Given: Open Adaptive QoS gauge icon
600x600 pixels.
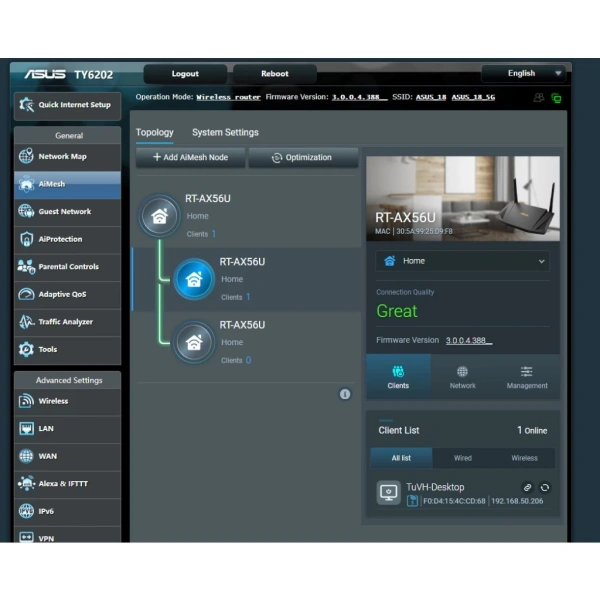Looking at the screenshot, I should coord(26,294).
